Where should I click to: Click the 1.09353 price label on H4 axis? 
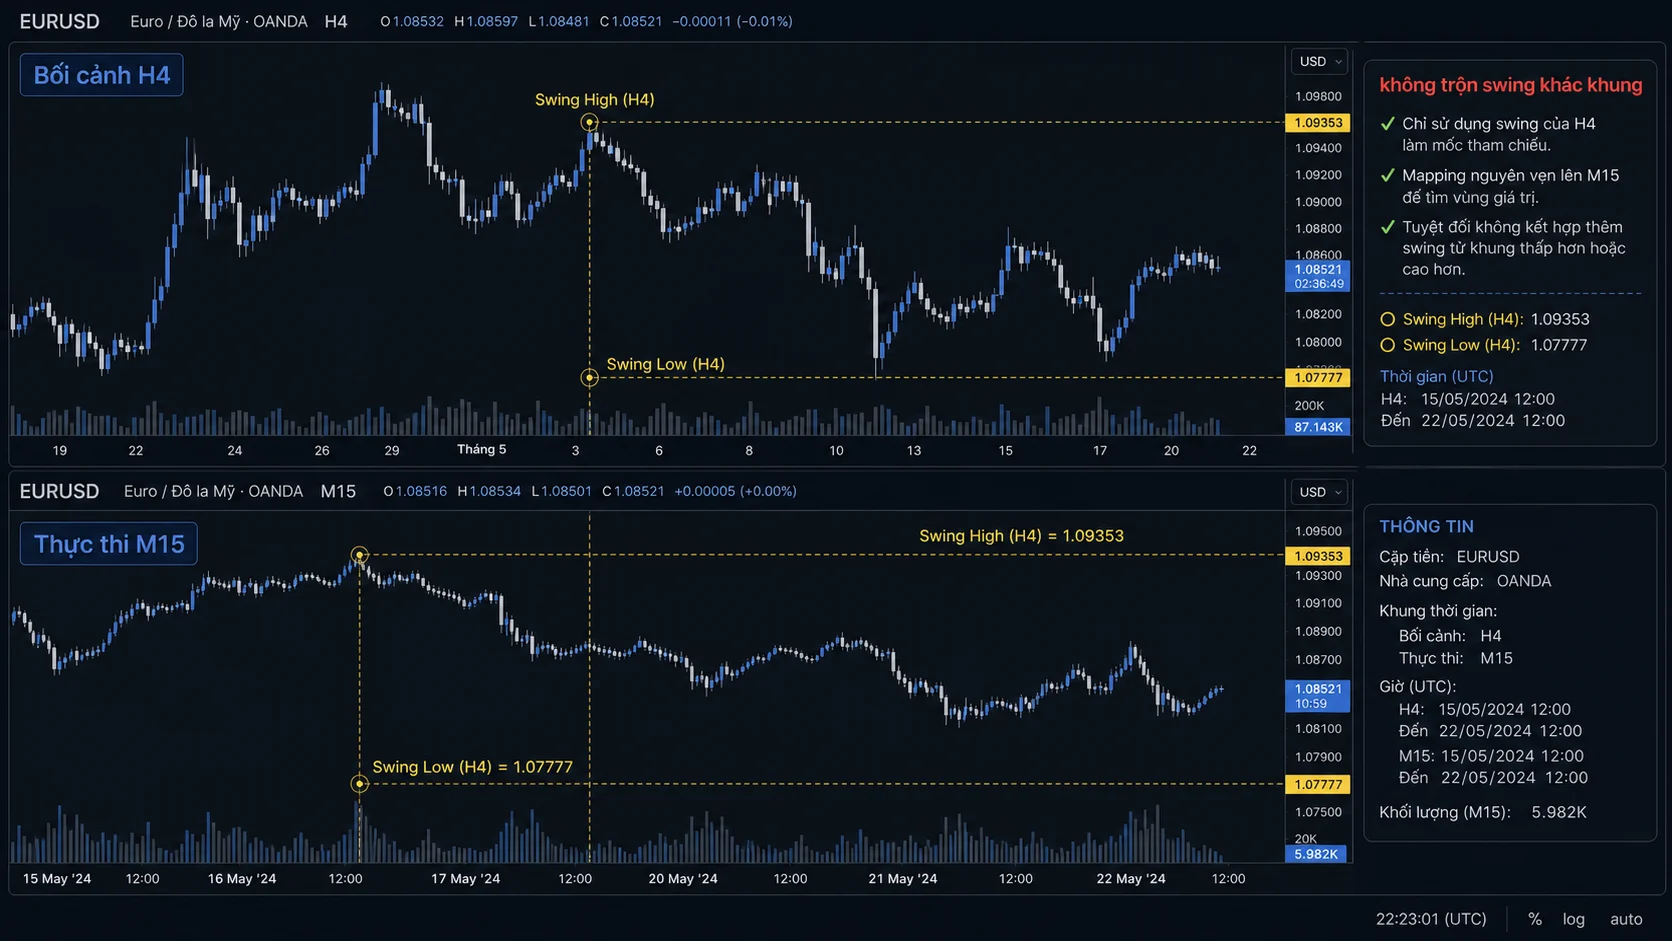click(1318, 123)
